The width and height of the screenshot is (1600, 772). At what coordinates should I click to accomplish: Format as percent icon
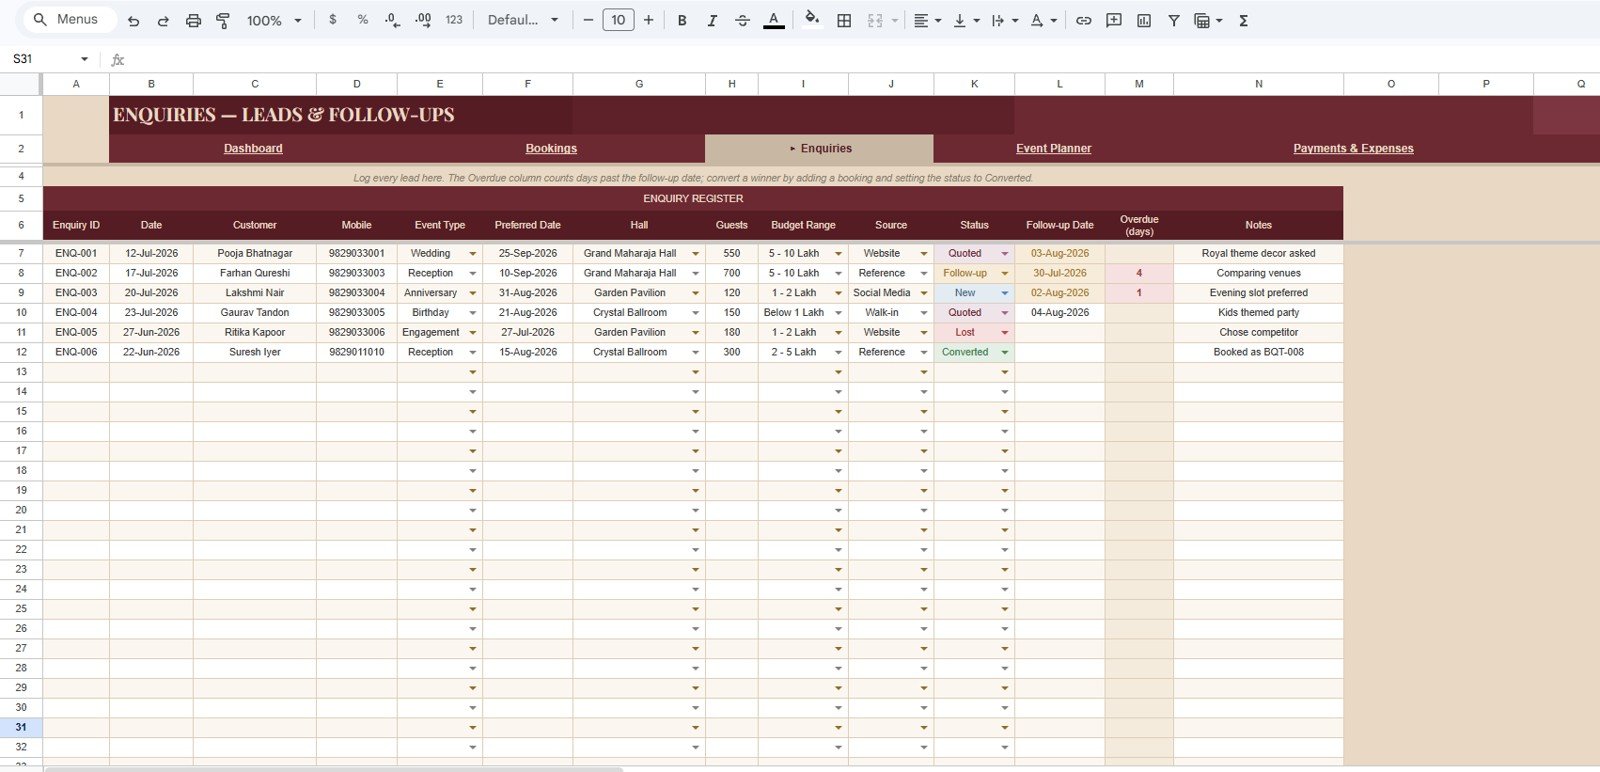click(x=362, y=20)
